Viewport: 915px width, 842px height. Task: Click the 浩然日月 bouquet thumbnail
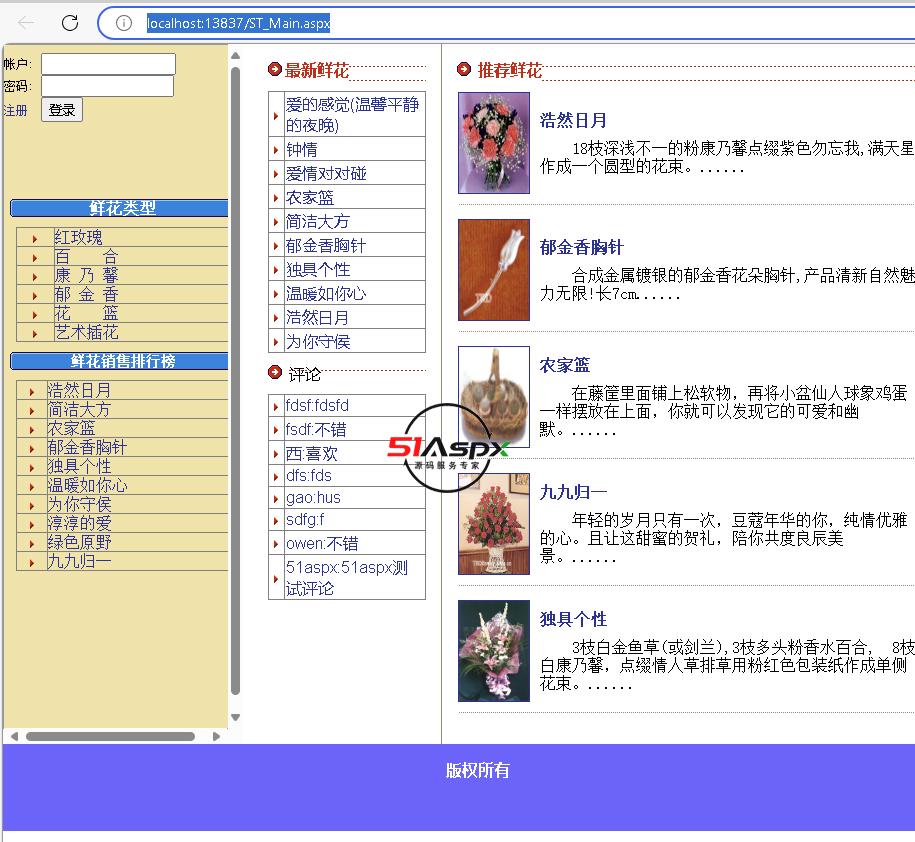point(494,142)
